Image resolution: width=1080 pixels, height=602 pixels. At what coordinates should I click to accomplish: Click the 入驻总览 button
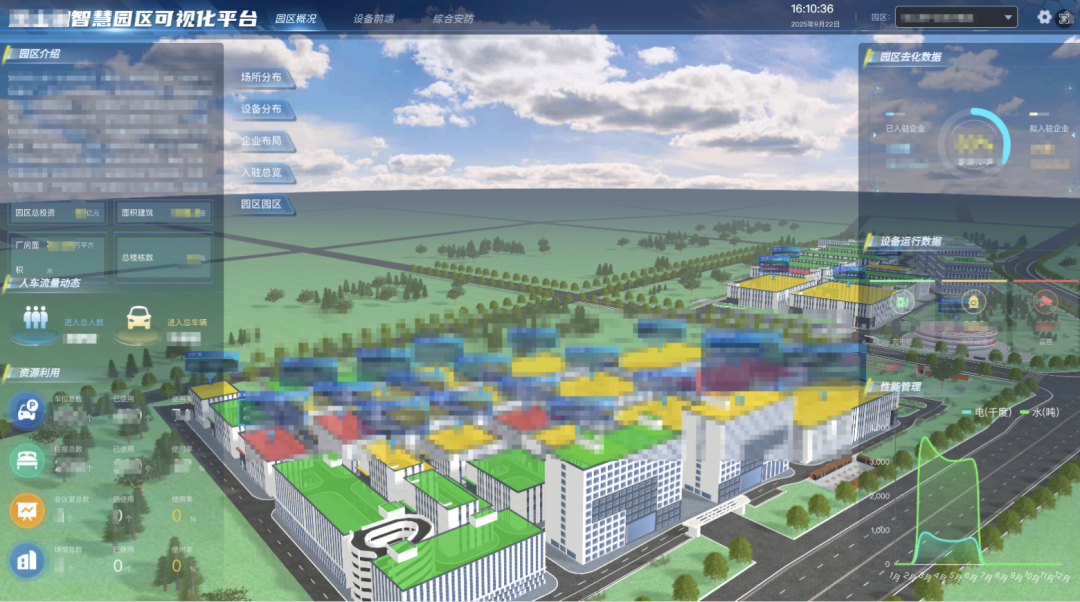coord(264,173)
